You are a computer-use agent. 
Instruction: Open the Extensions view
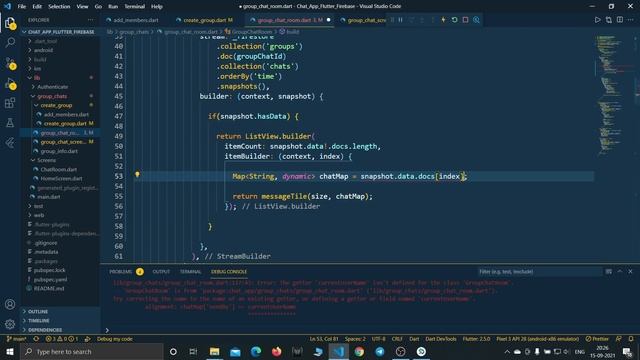point(10,102)
